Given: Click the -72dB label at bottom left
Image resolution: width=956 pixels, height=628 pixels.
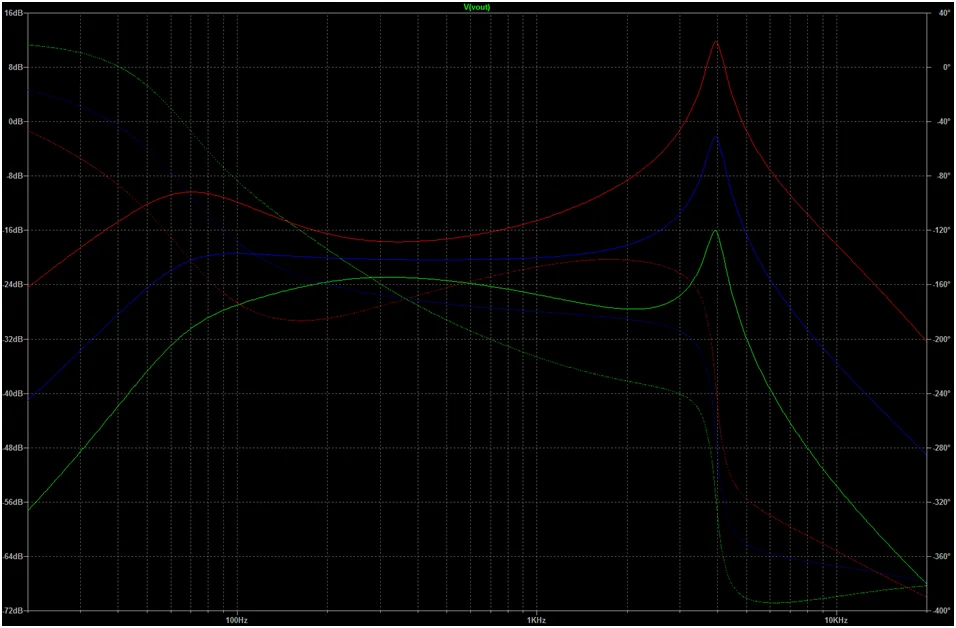Looking at the screenshot, I should pyautogui.click(x=15, y=610).
